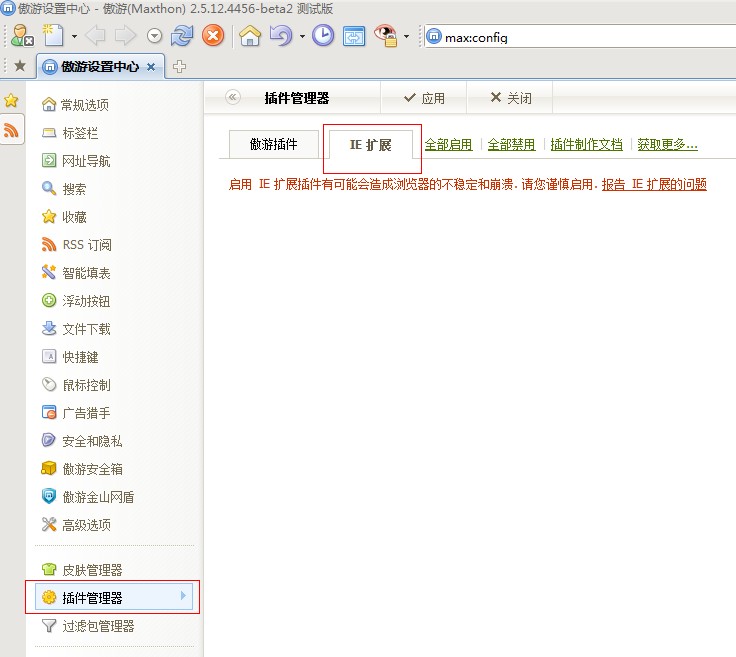Screen dimensions: 736x657
Task: Click the favorites bar star icon
Action: click(20, 66)
